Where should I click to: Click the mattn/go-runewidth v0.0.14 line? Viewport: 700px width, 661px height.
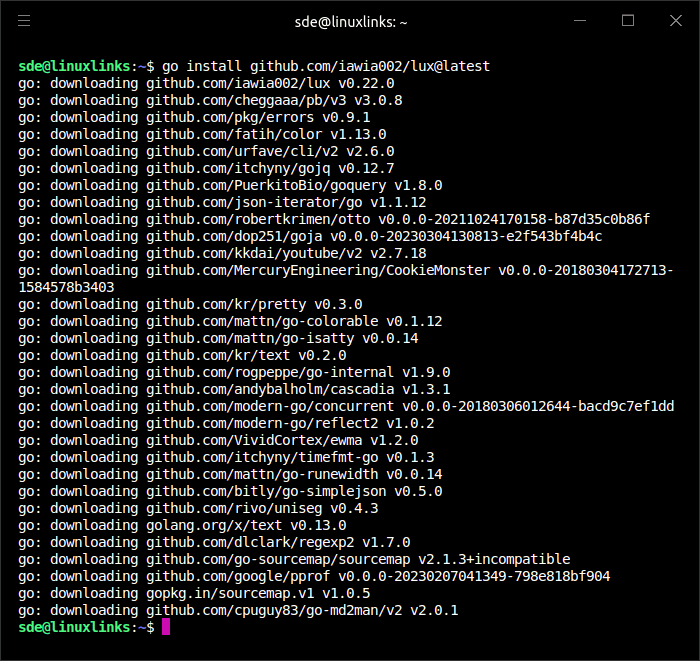(x=230, y=474)
